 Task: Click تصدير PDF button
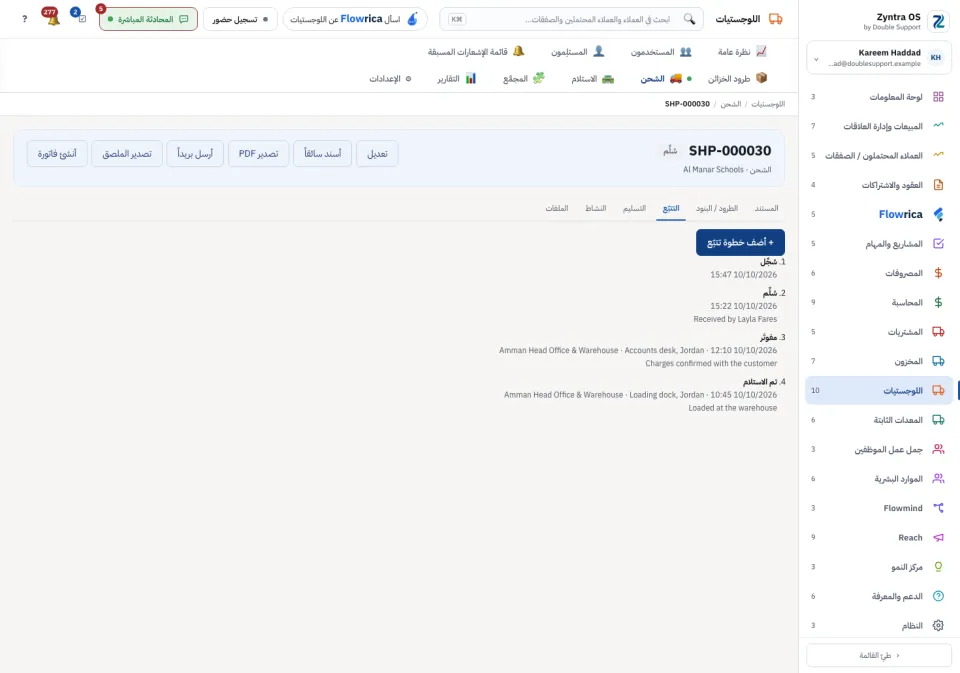pyautogui.click(x=258, y=154)
